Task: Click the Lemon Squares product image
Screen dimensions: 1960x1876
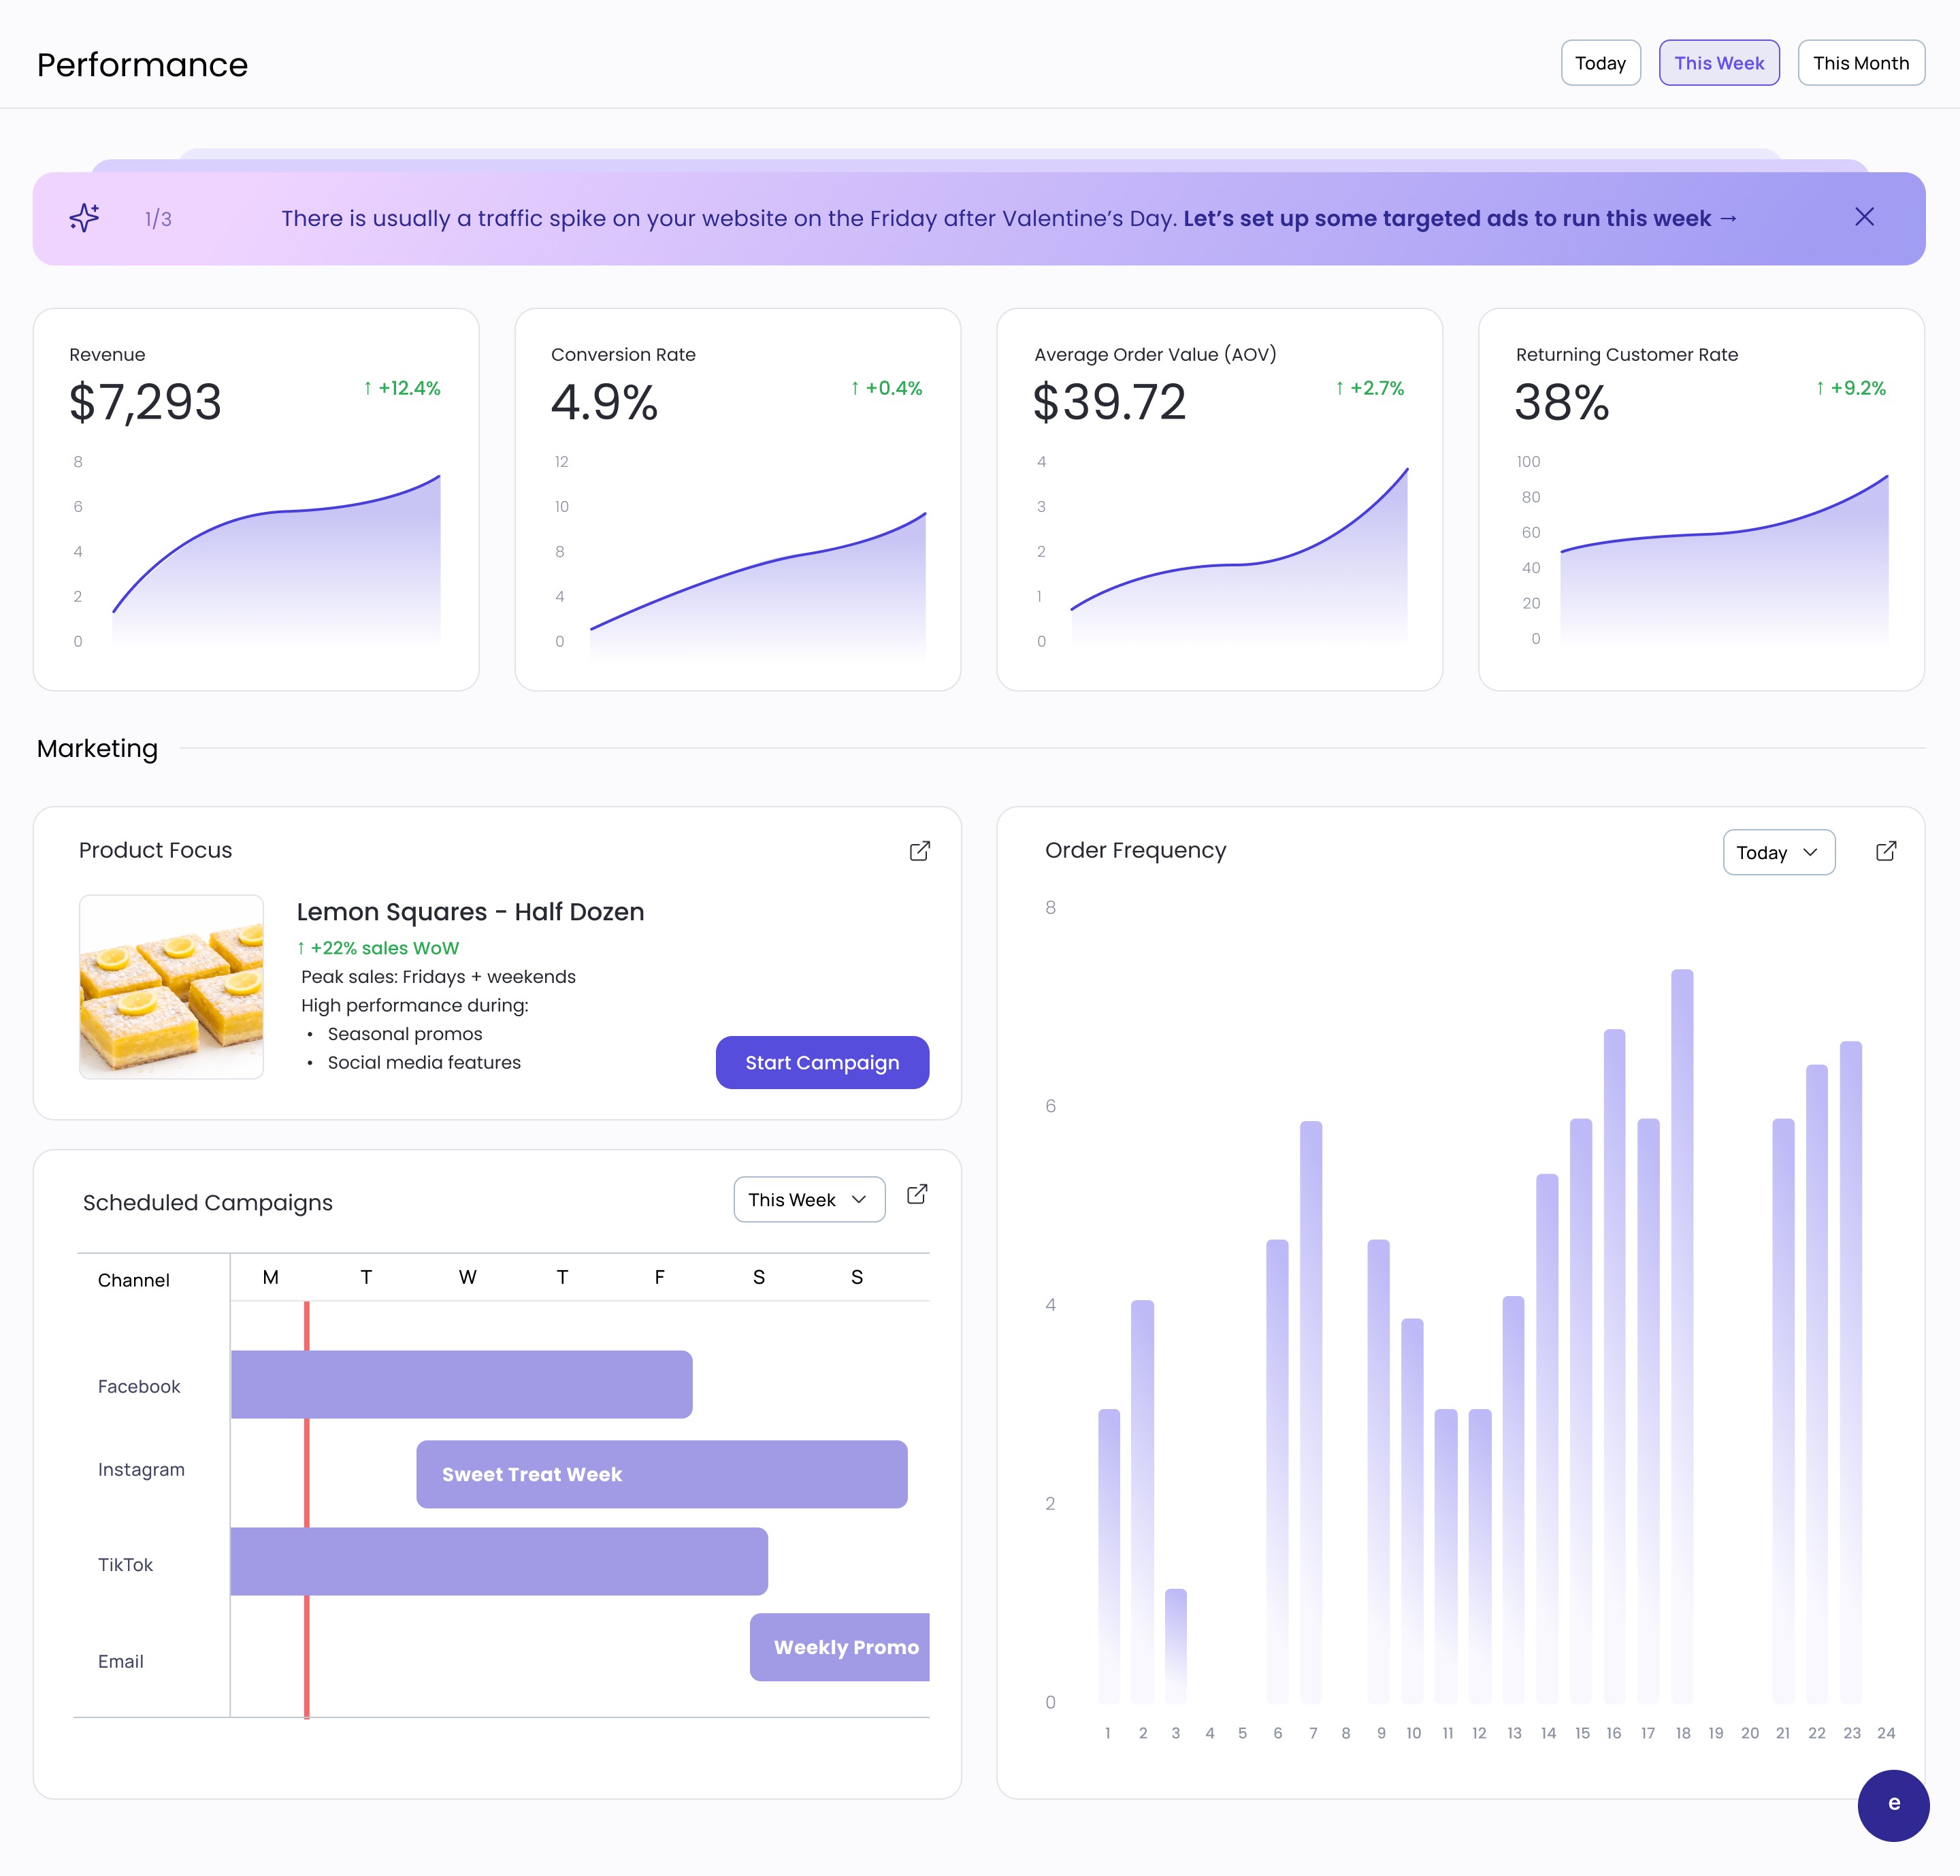Action: (172, 986)
